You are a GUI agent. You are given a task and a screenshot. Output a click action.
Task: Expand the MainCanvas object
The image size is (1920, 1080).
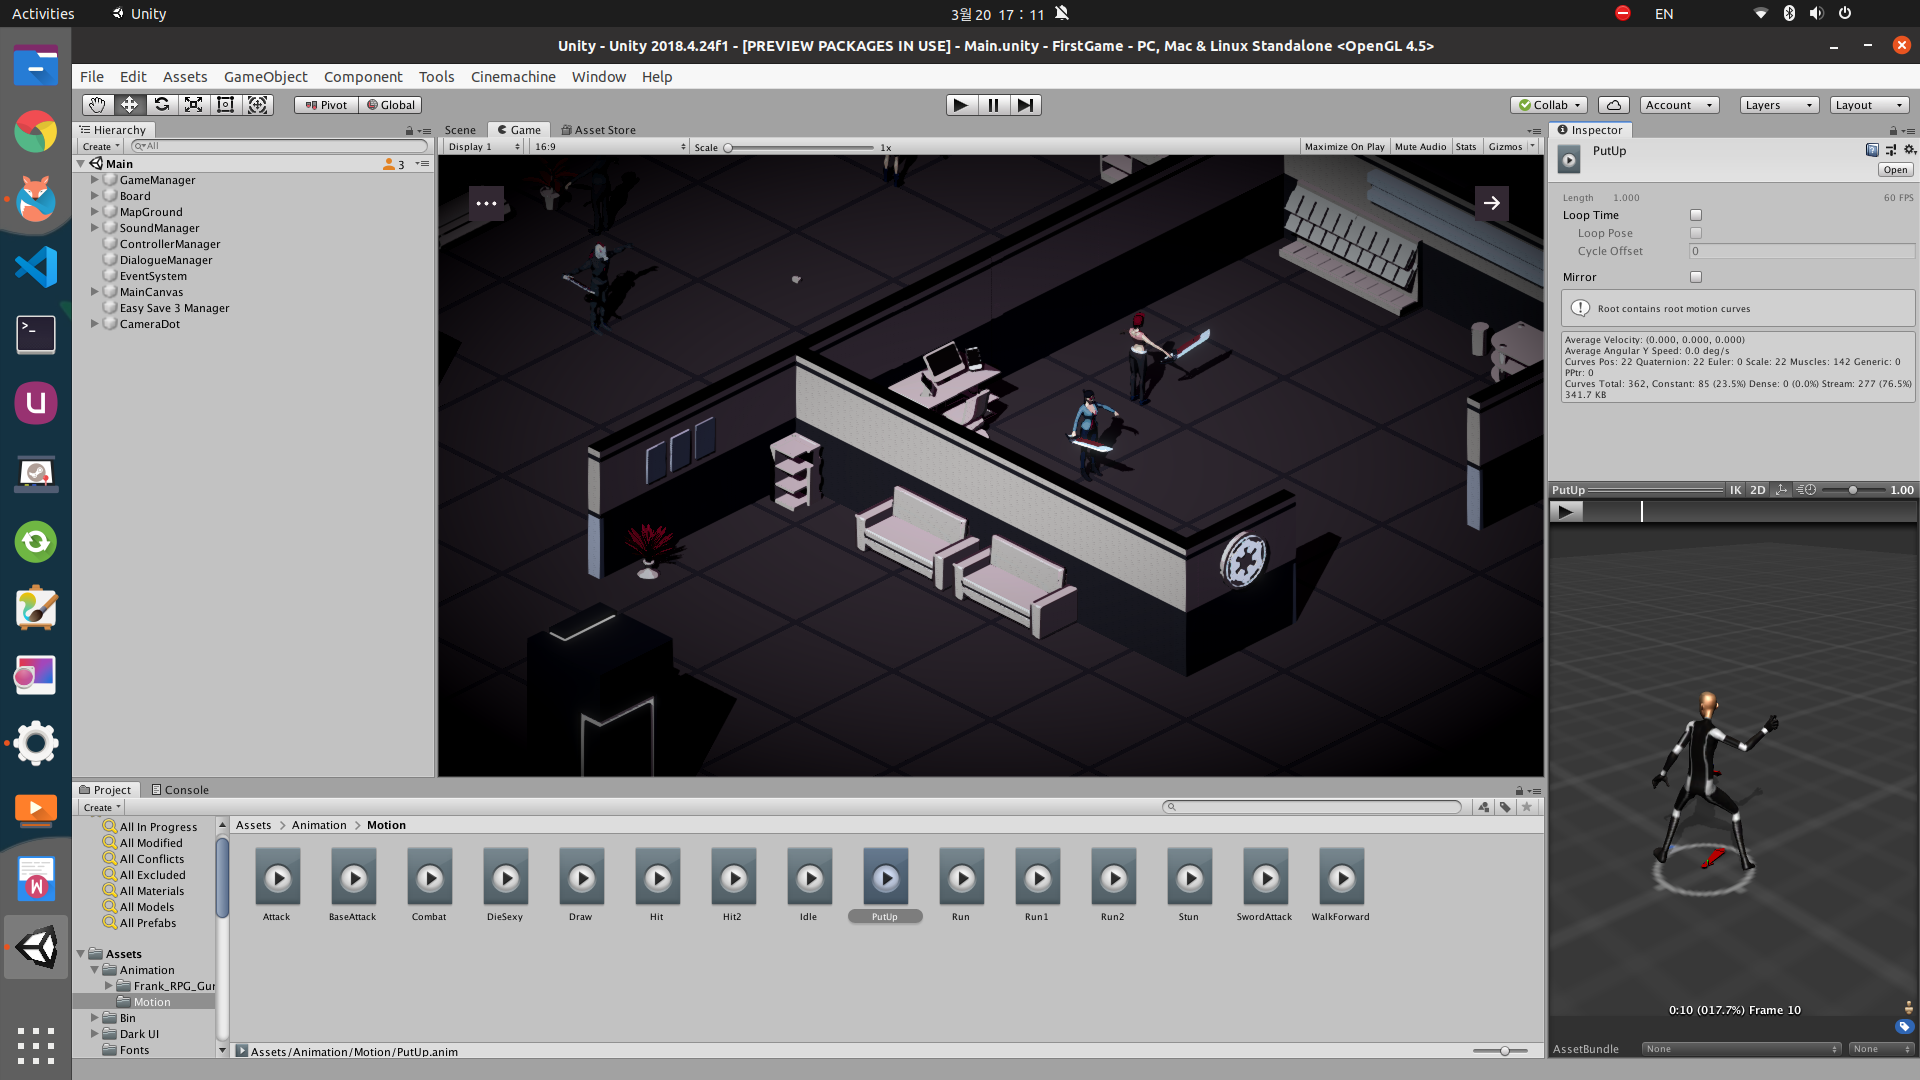(x=95, y=292)
